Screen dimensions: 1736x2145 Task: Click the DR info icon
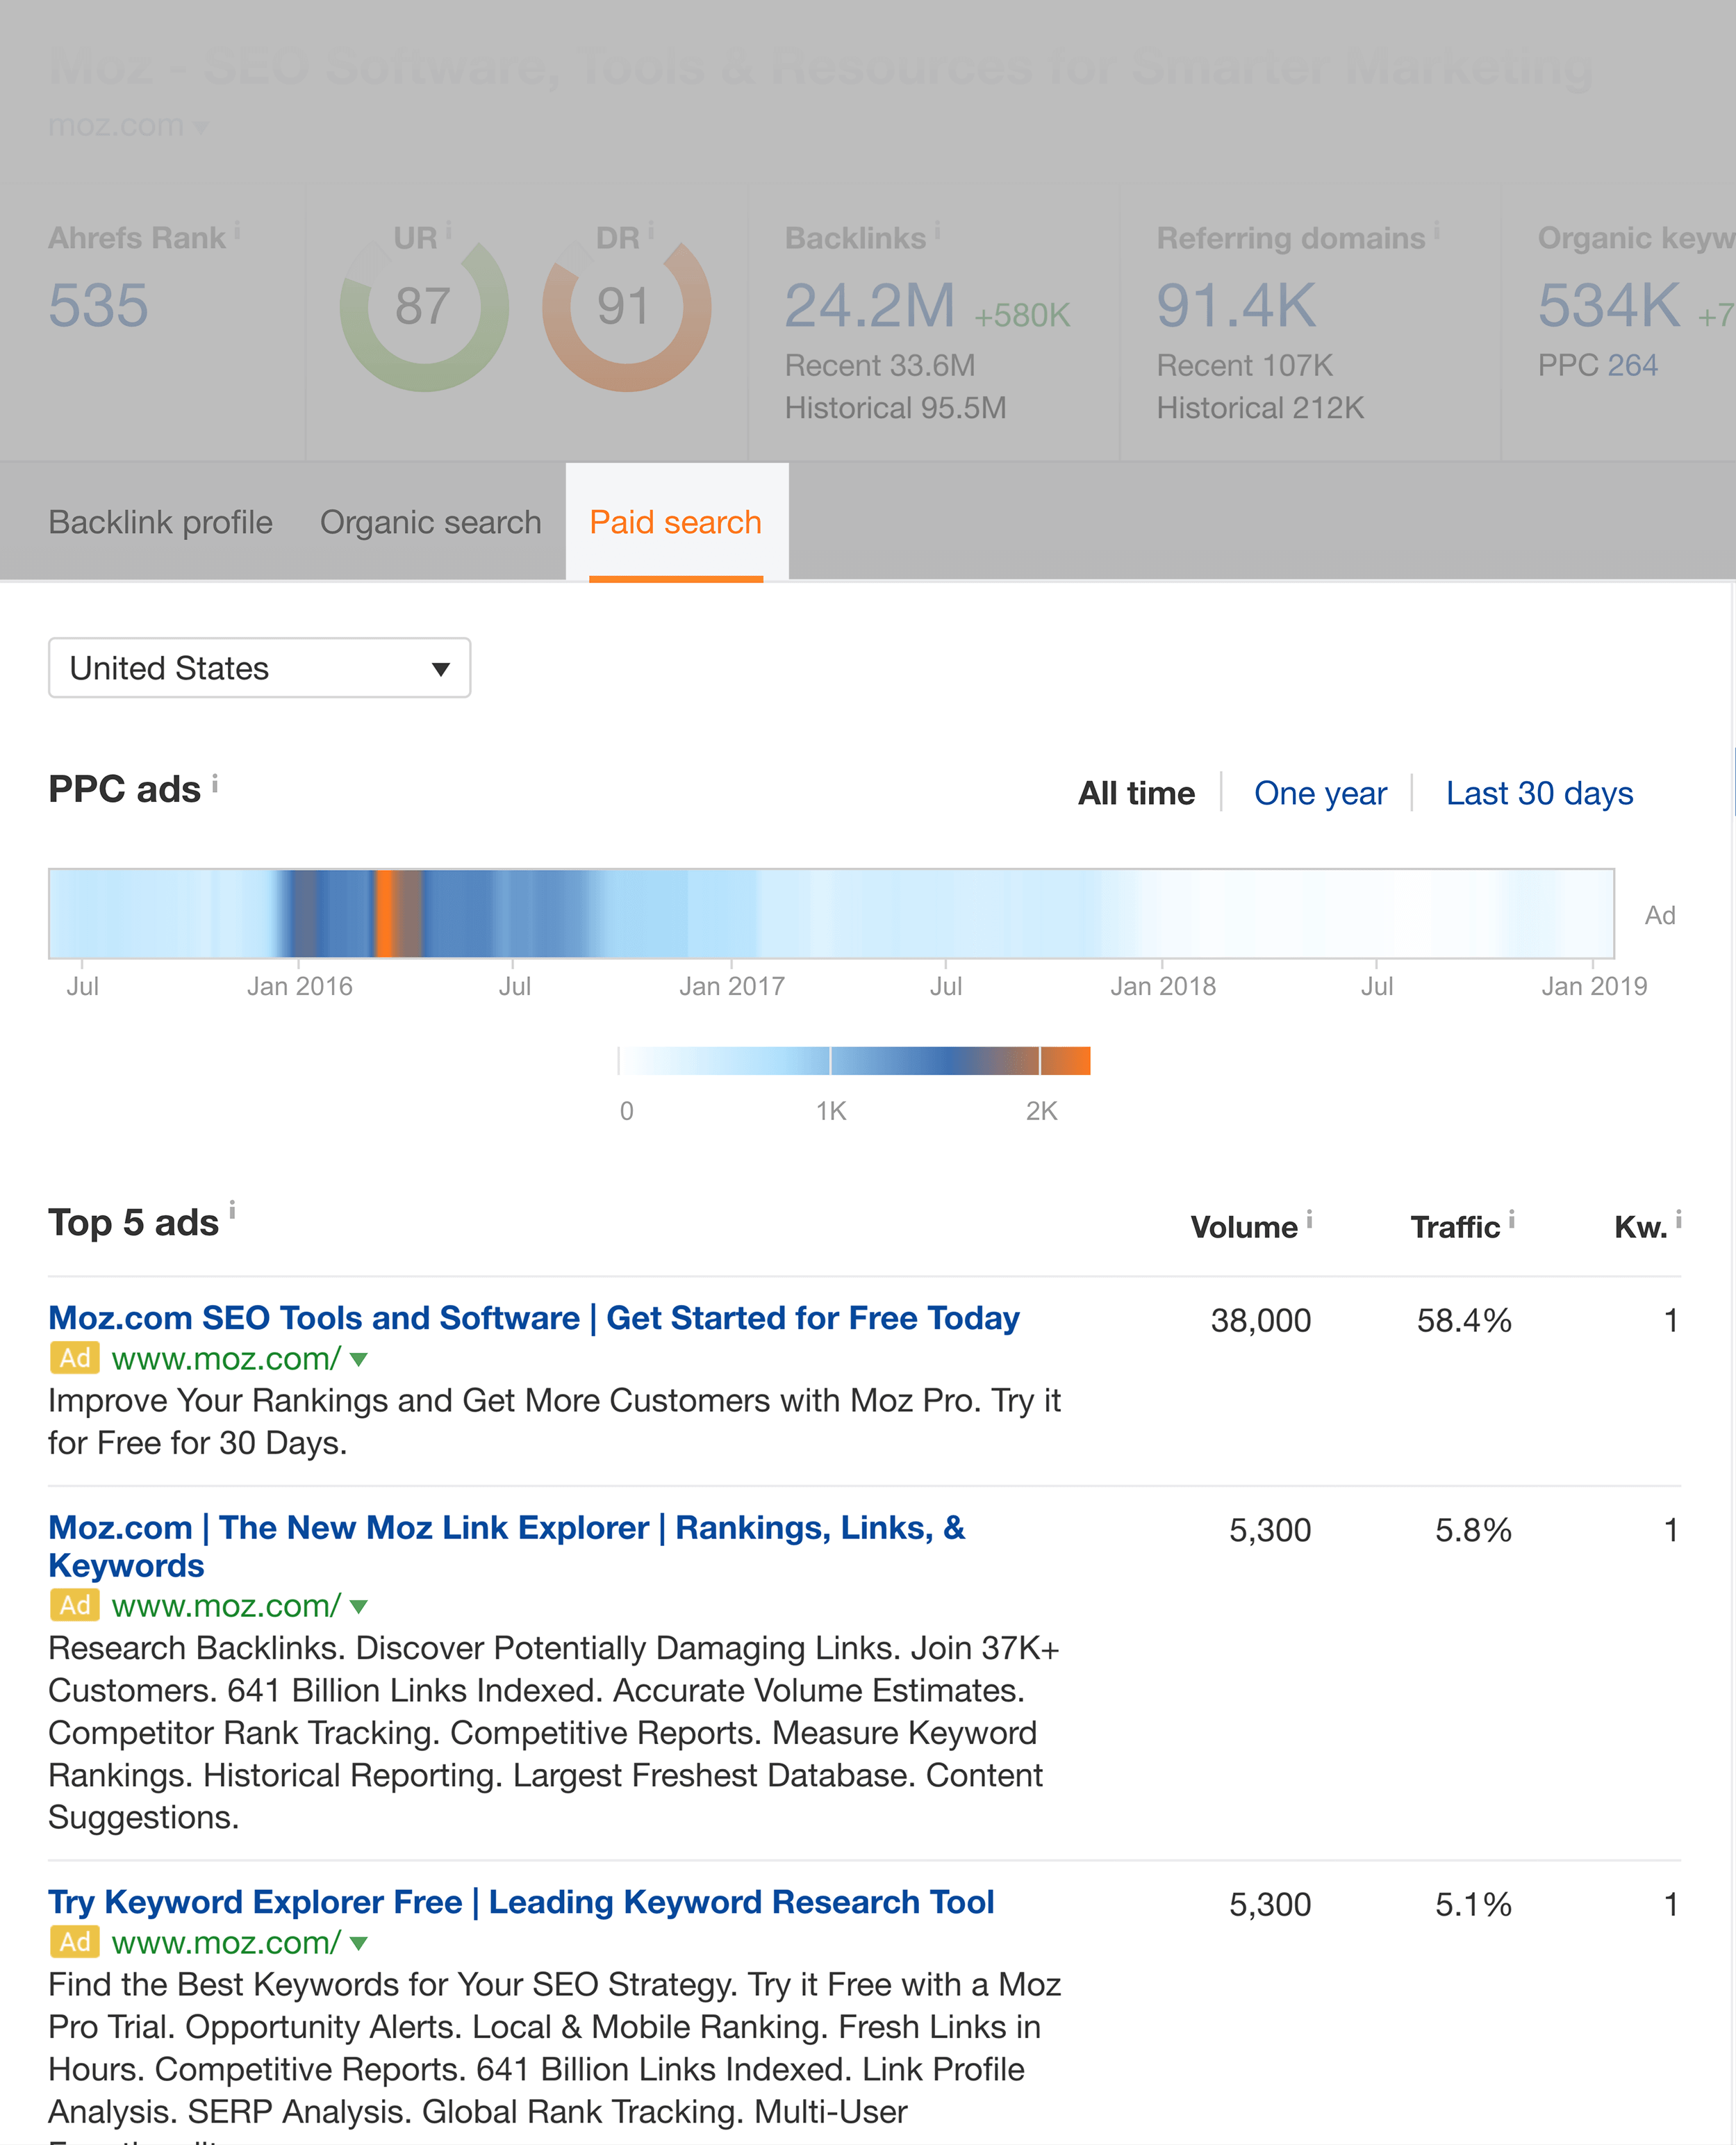click(x=650, y=231)
